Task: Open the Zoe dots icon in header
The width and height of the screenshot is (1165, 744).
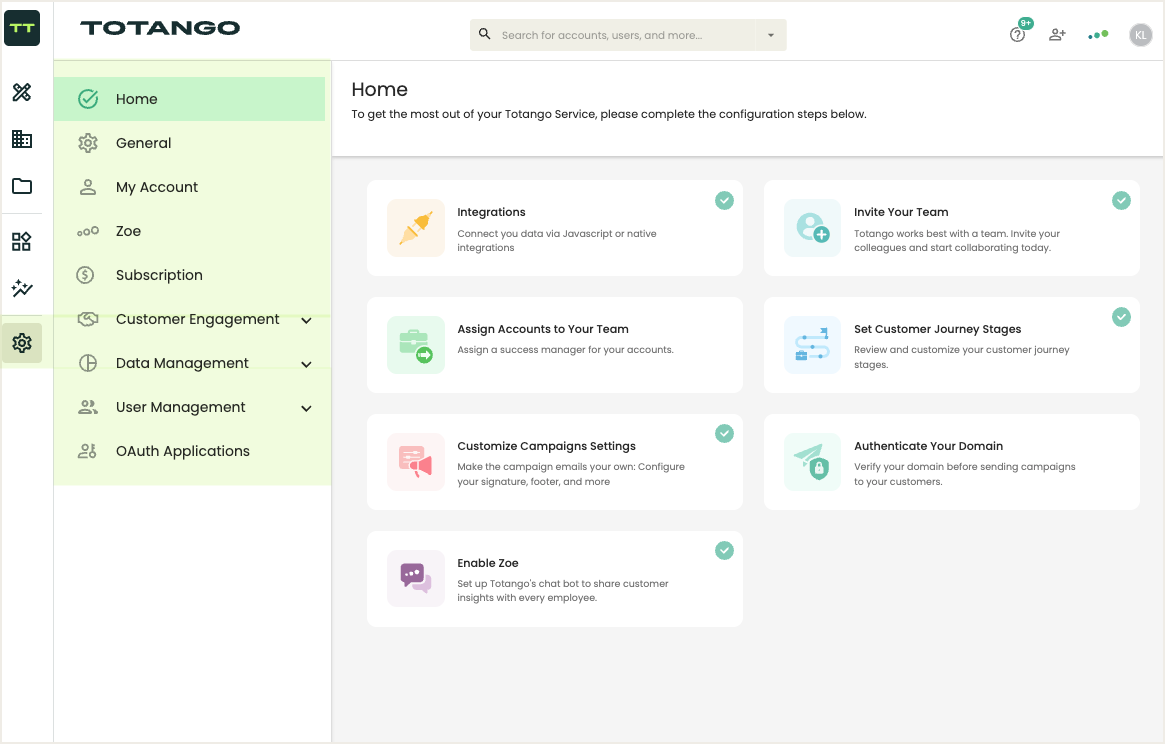Action: [x=1098, y=35]
